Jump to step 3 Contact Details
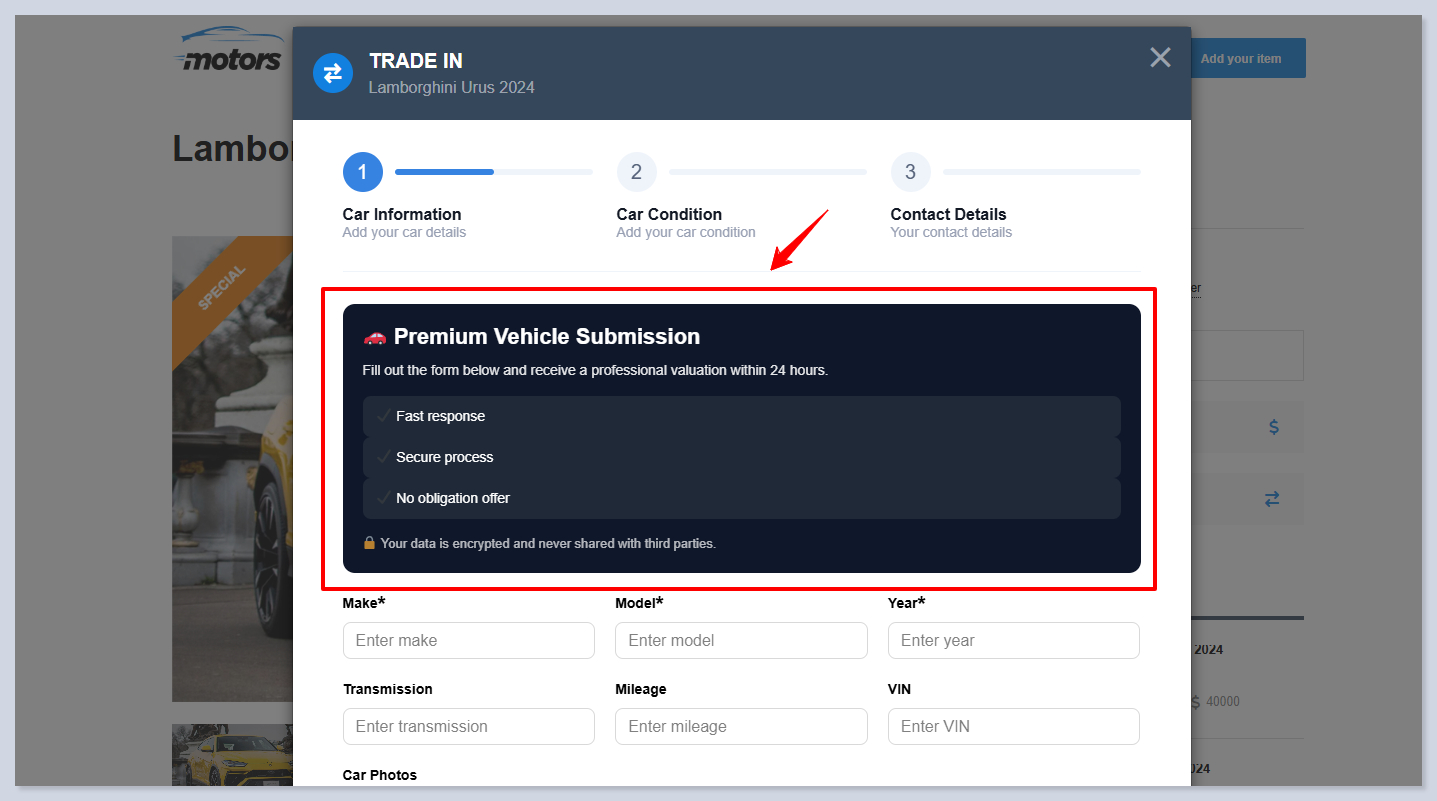This screenshot has height=801, width=1437. 910,172
